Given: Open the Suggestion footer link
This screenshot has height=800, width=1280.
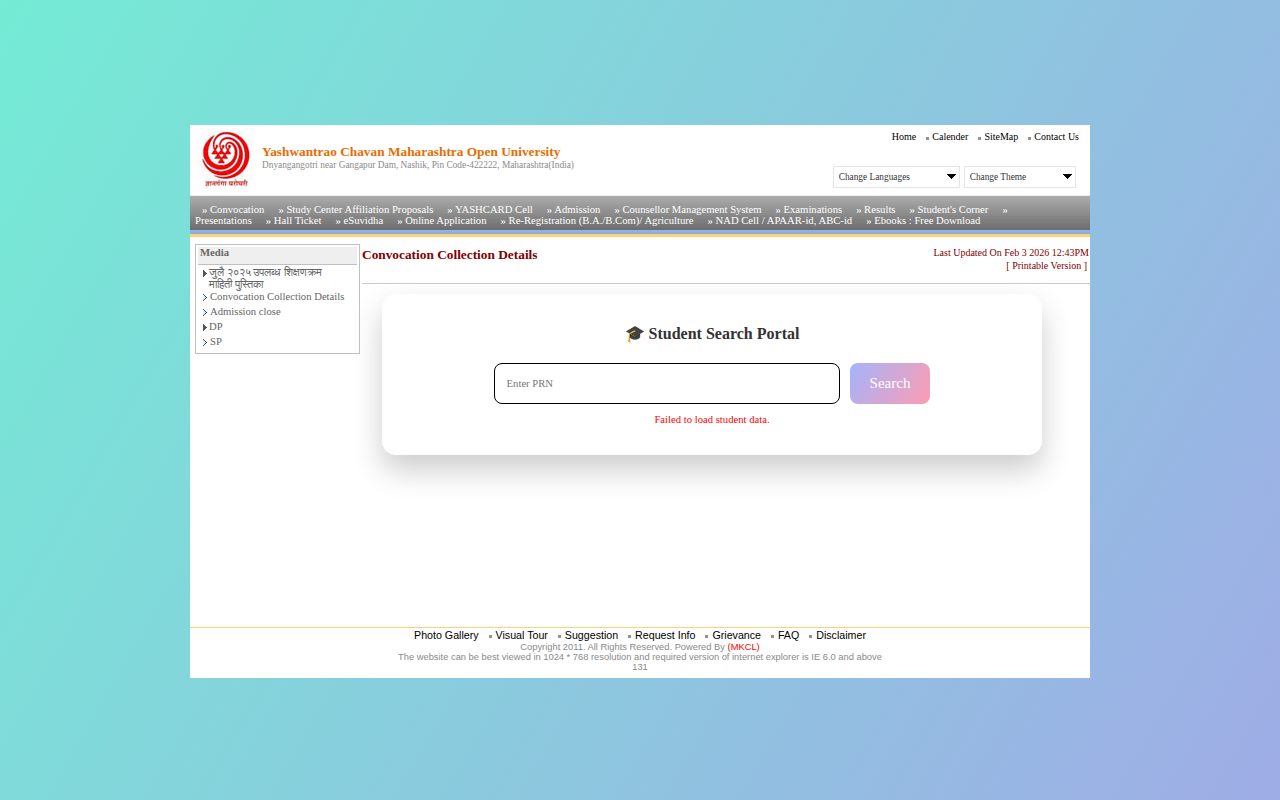Looking at the screenshot, I should point(591,636).
